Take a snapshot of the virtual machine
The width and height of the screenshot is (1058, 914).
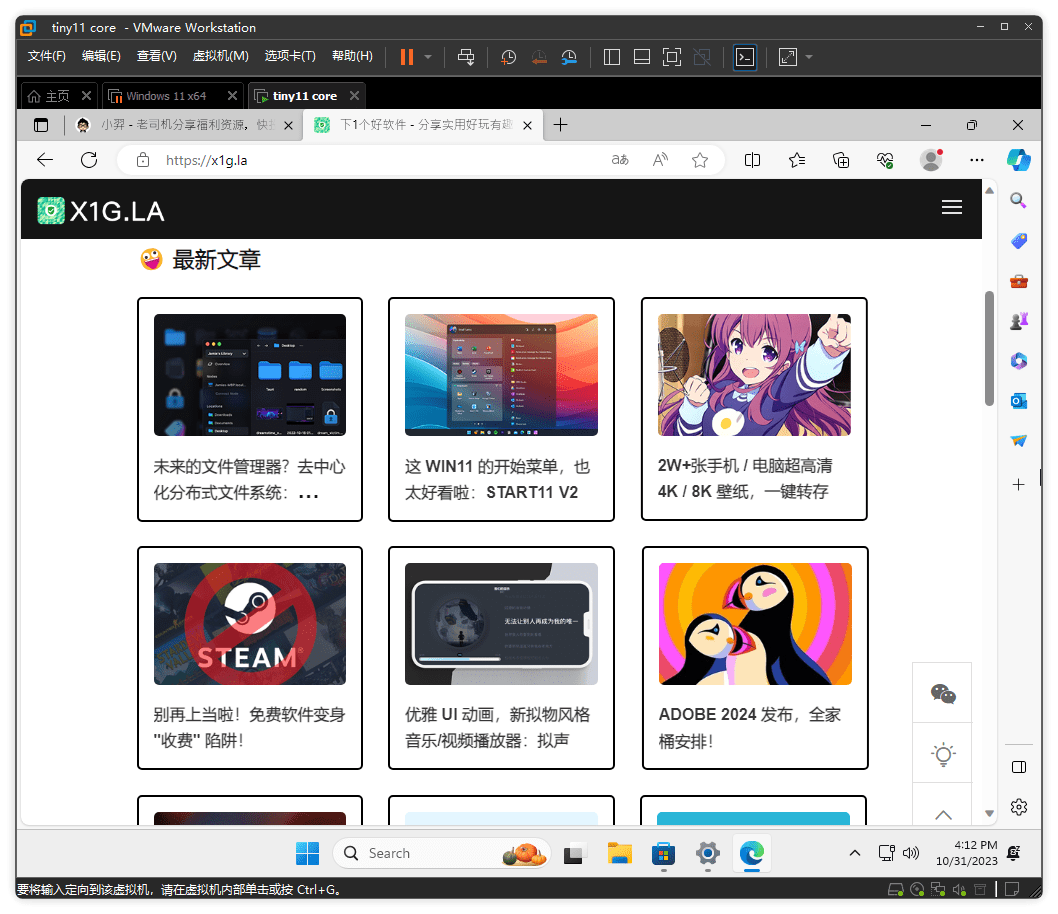click(x=508, y=57)
